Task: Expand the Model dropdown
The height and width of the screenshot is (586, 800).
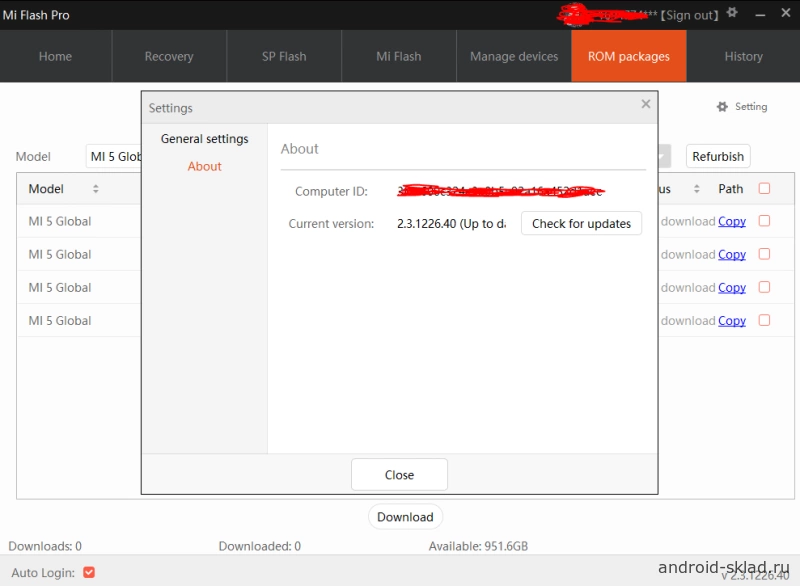Action: 115,157
